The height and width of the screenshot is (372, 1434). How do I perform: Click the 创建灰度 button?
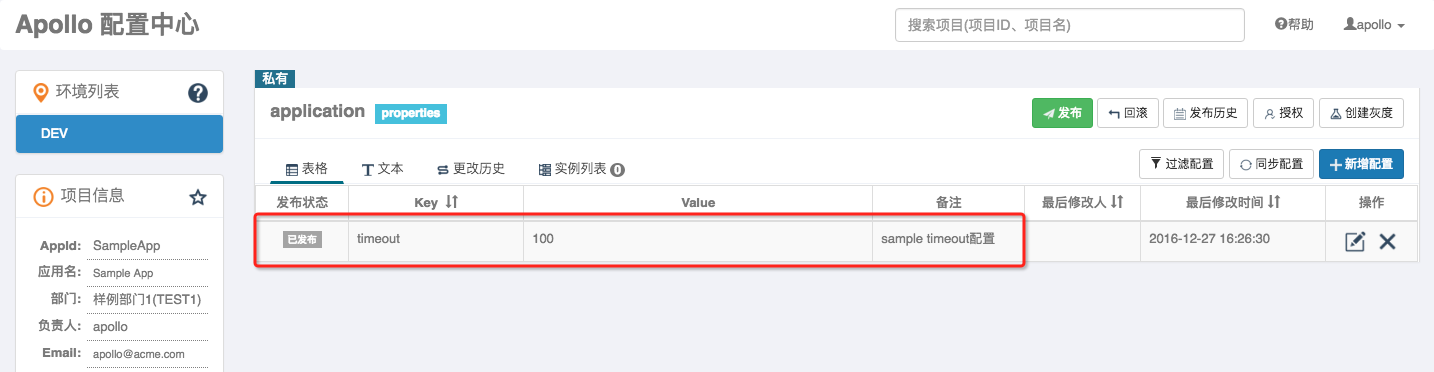tap(1361, 113)
